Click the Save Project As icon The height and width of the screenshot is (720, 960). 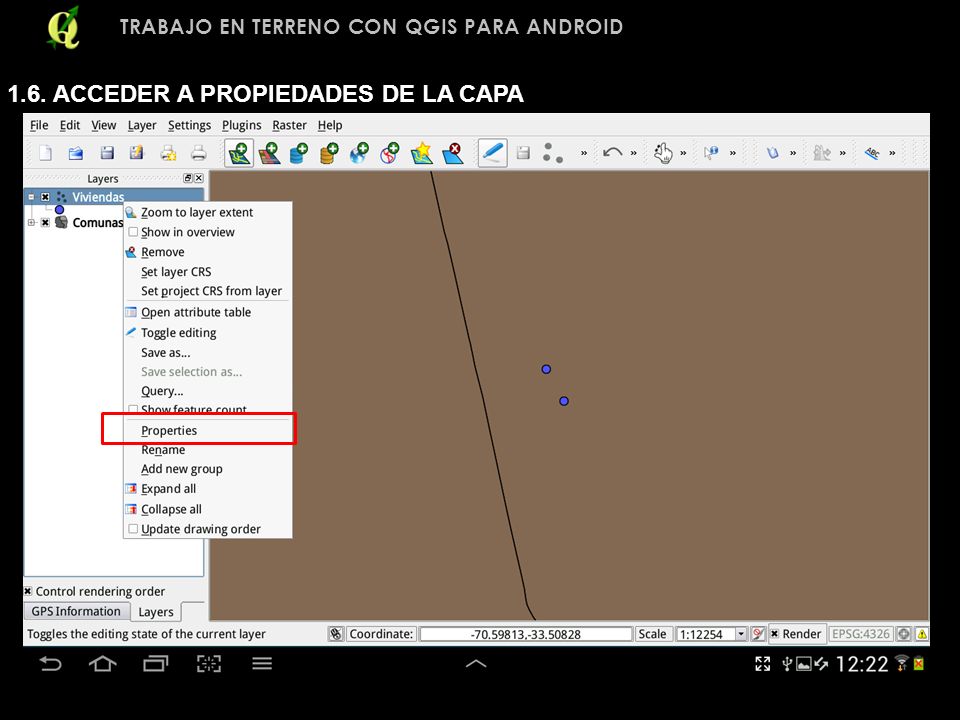pos(137,152)
